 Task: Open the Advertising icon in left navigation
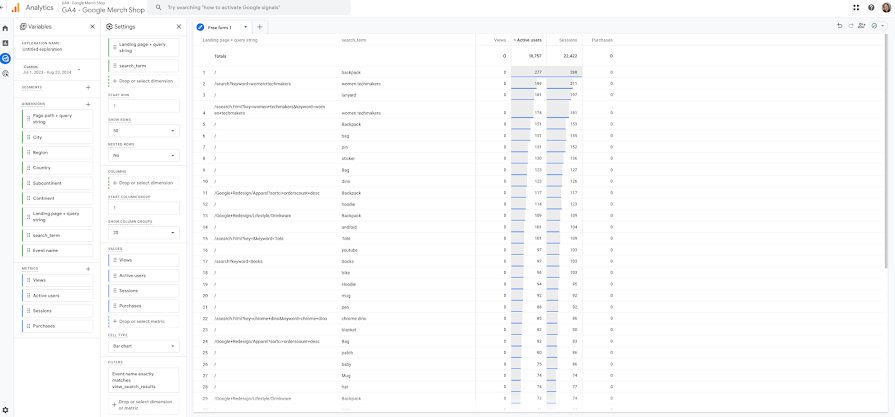[5, 74]
